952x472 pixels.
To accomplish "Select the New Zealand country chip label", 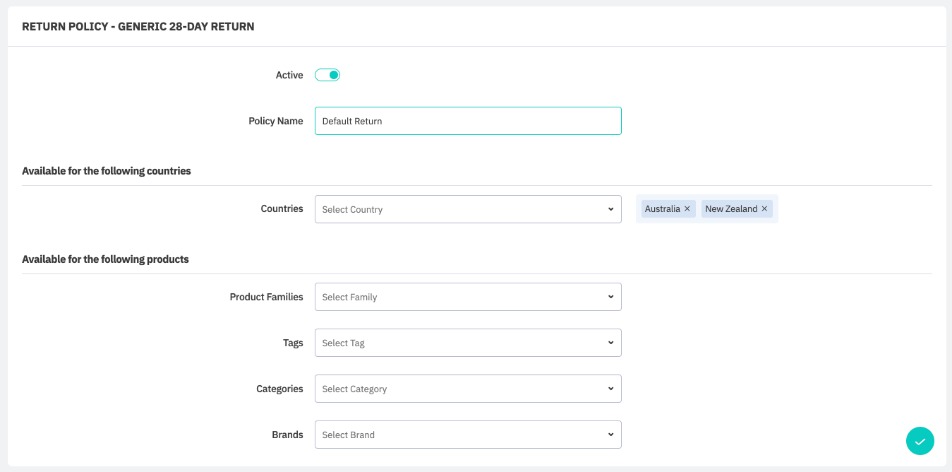I will tap(731, 209).
